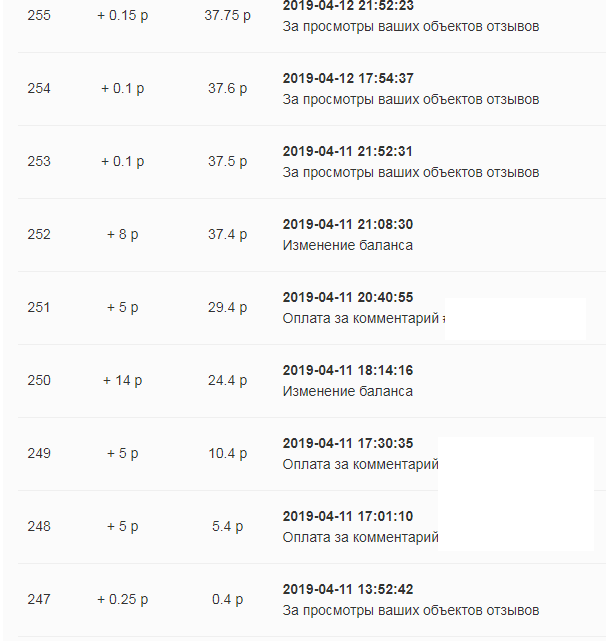Image resolution: width=606 pixels, height=641 pixels.
Task: Click 'Изменение баланса' under the 21:08:30 entry
Action: pyautogui.click(x=347, y=245)
